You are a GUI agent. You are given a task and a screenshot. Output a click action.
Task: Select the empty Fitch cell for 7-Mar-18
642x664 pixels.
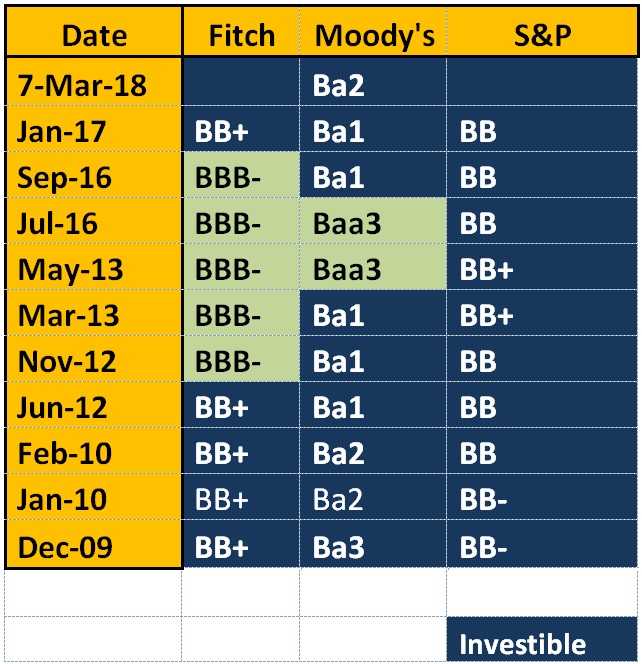tap(241, 82)
